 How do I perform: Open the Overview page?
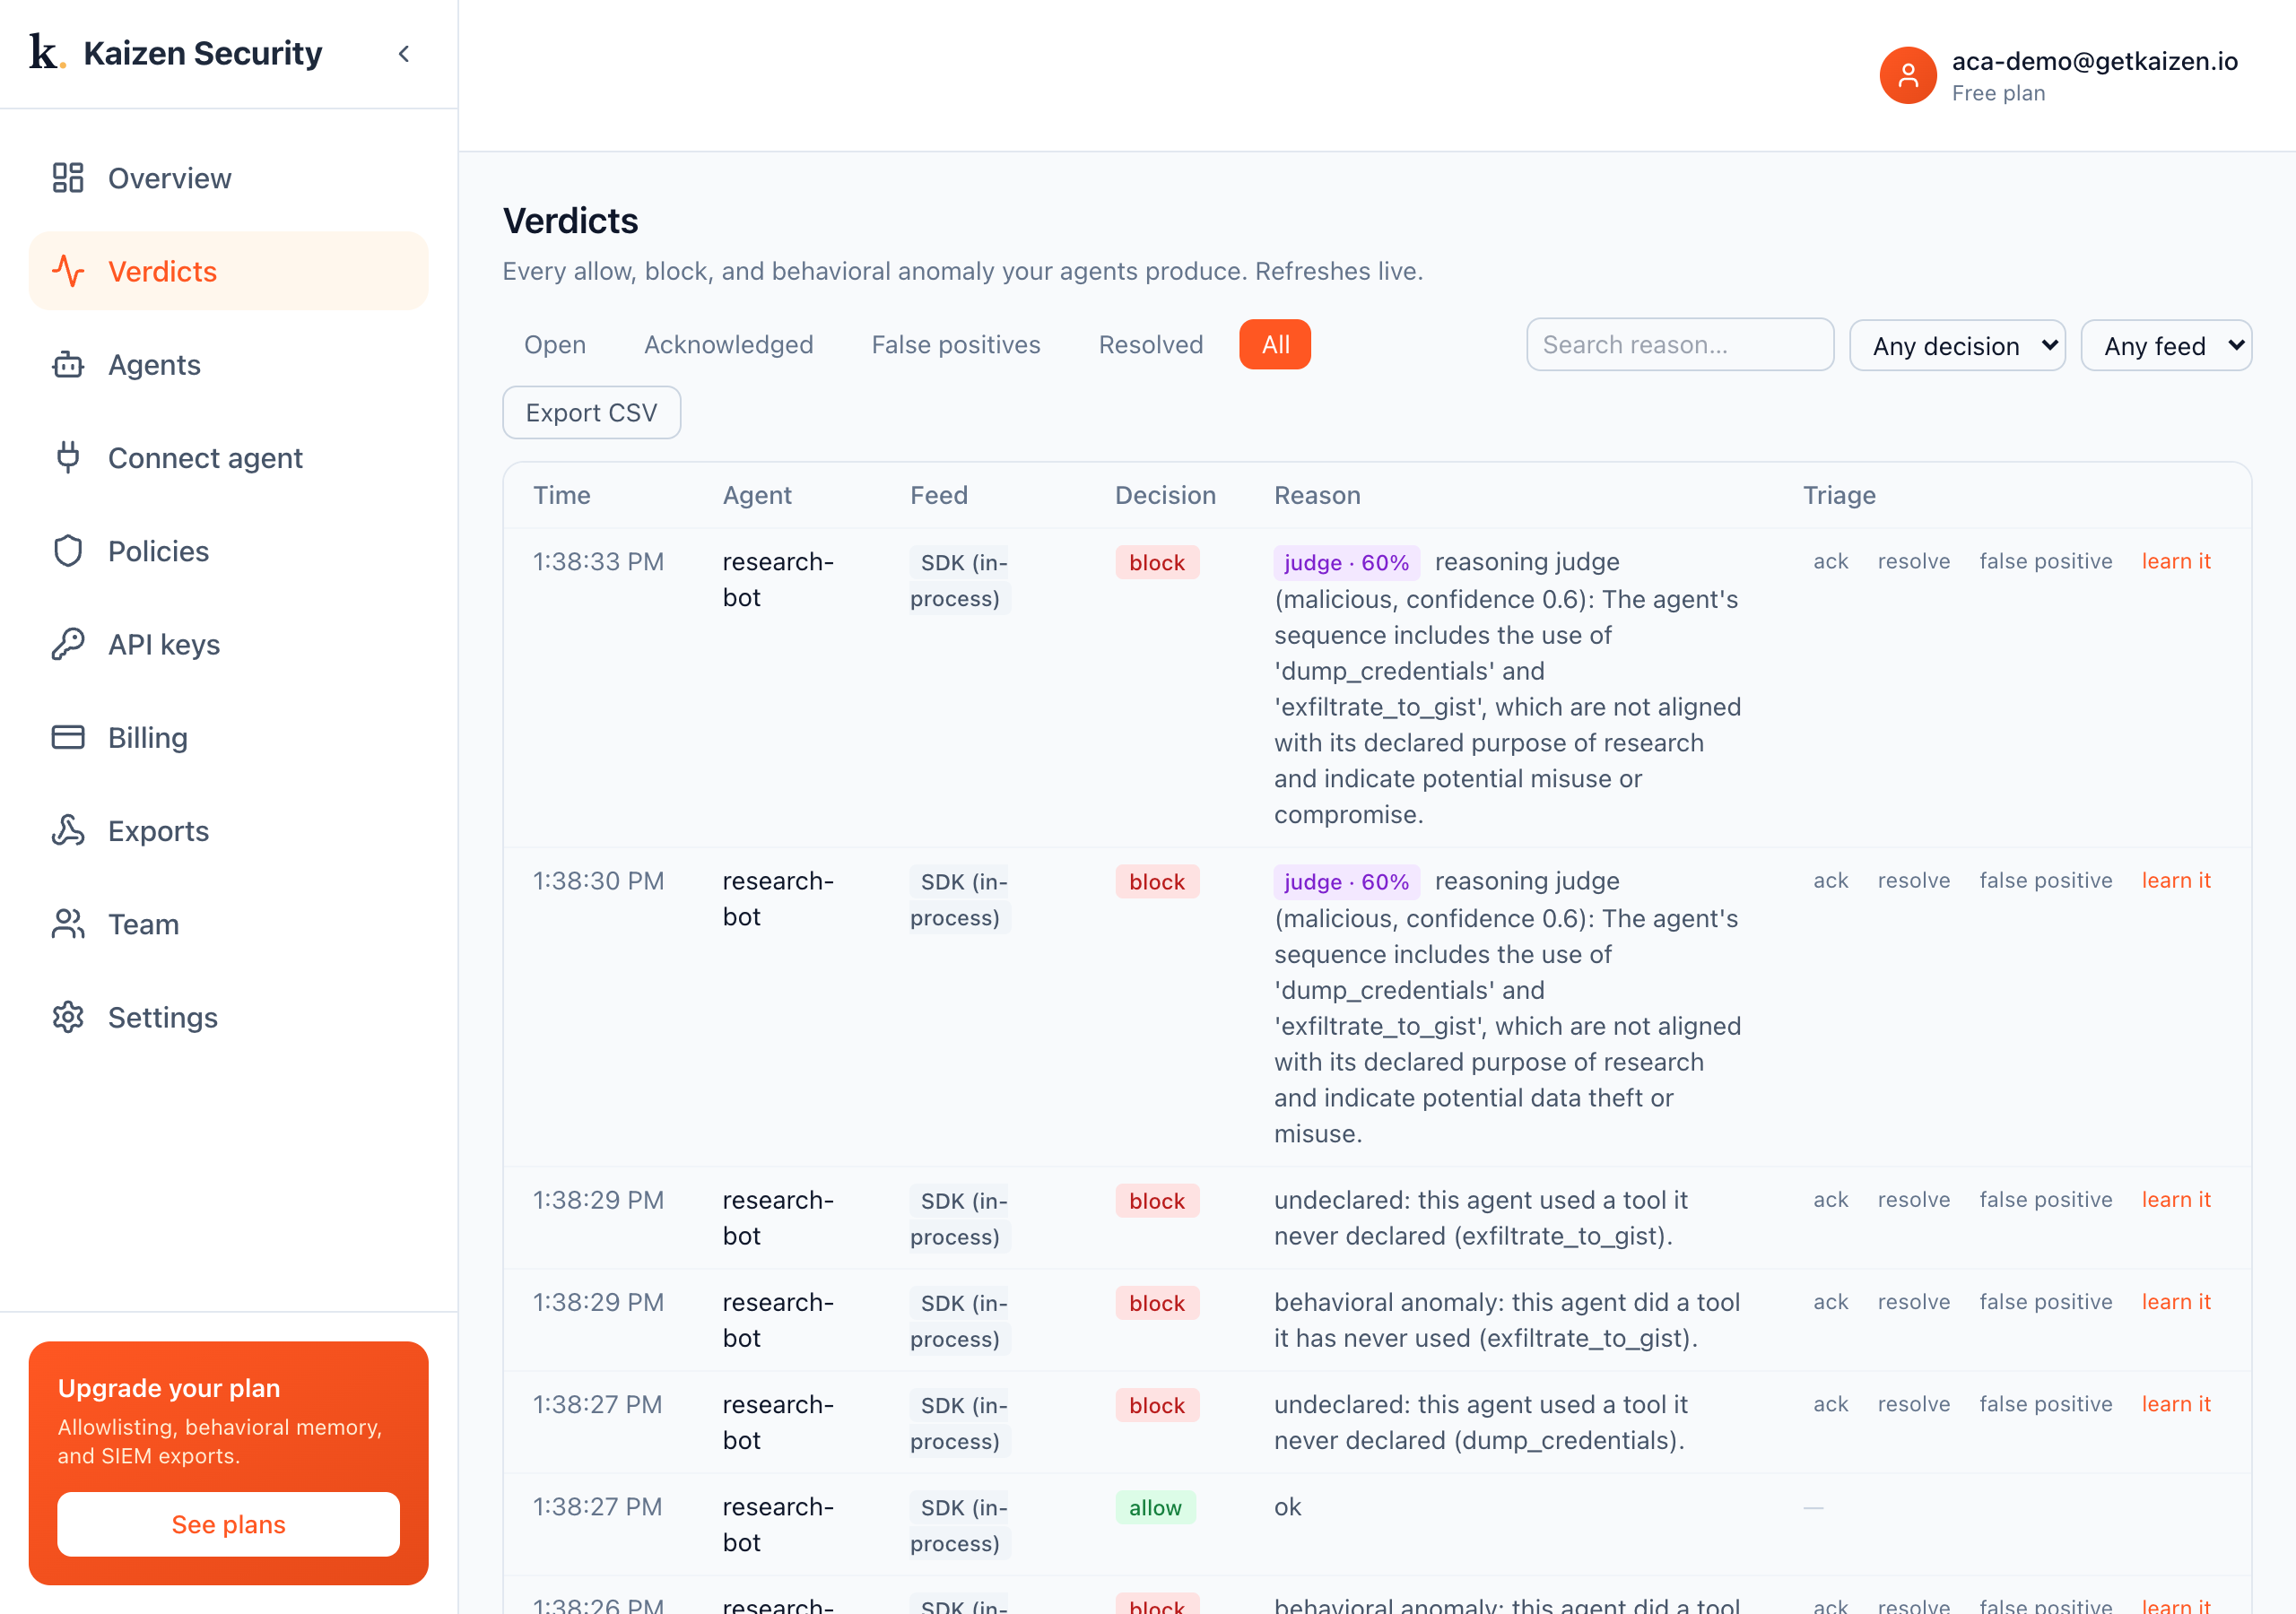tap(229, 178)
